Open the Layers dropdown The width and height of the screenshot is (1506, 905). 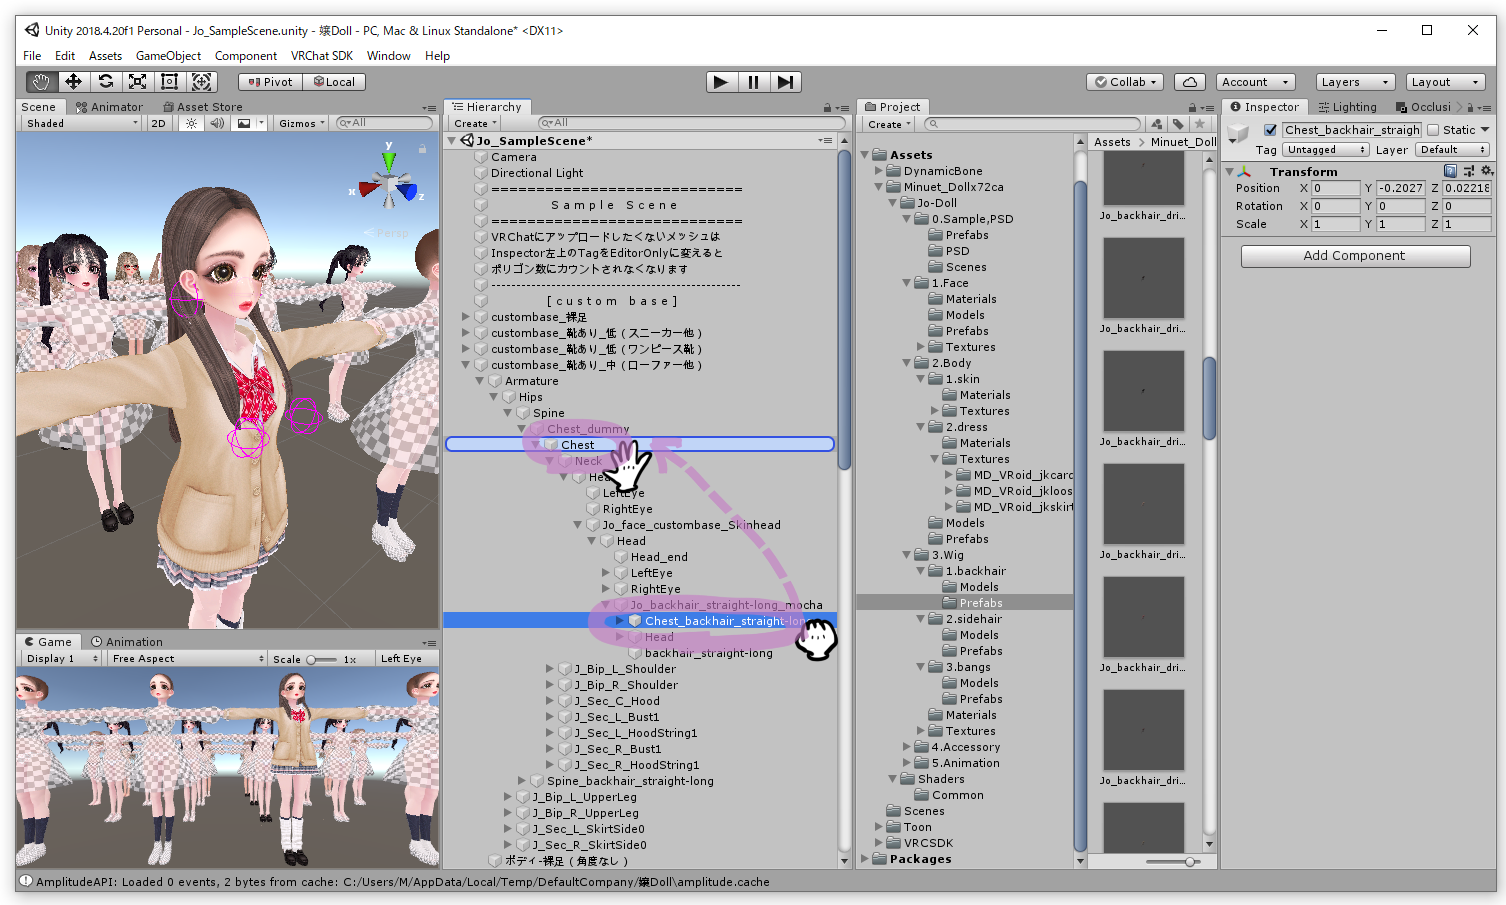[1355, 82]
